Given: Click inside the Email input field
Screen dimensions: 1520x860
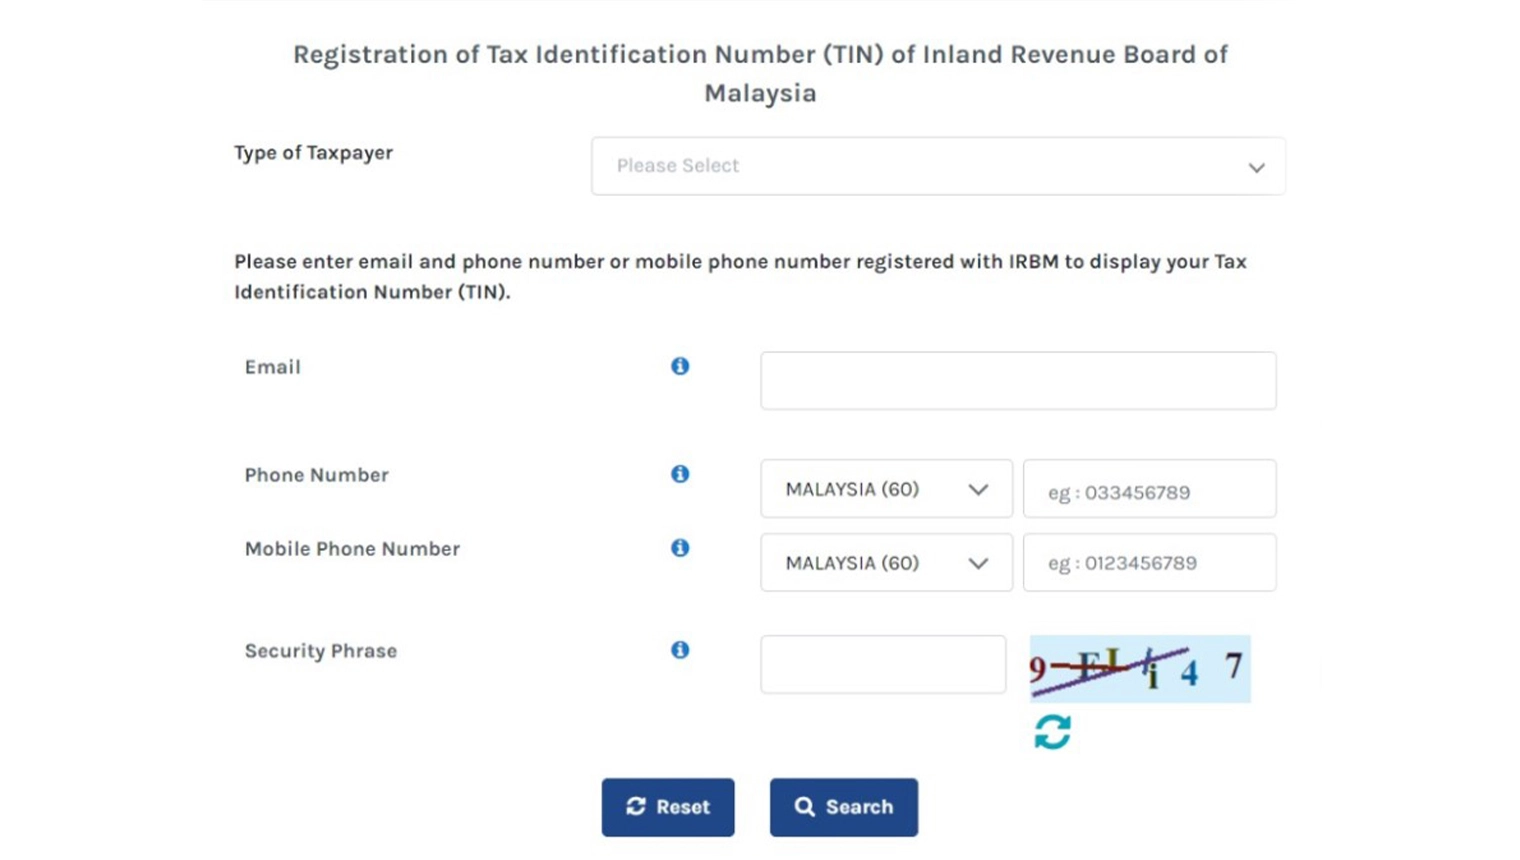Looking at the screenshot, I should coord(1017,380).
